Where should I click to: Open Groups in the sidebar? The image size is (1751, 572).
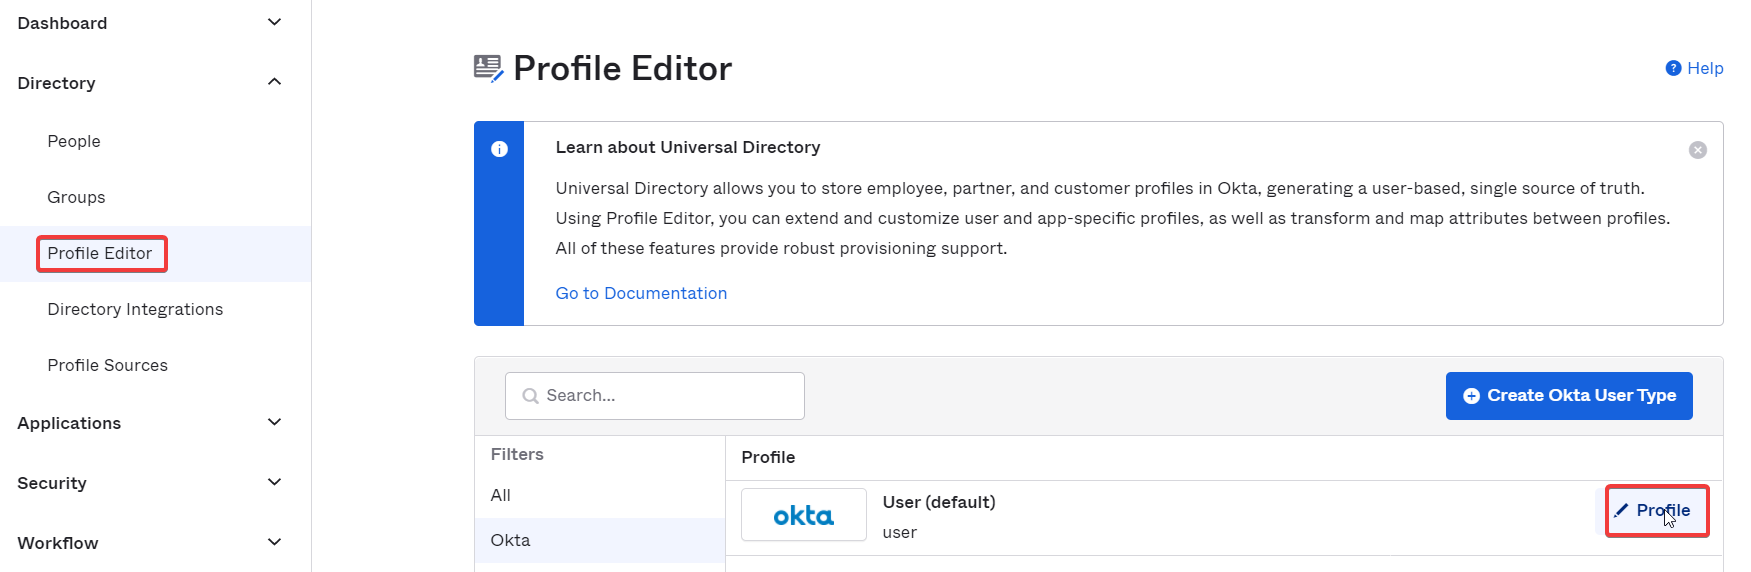point(76,197)
